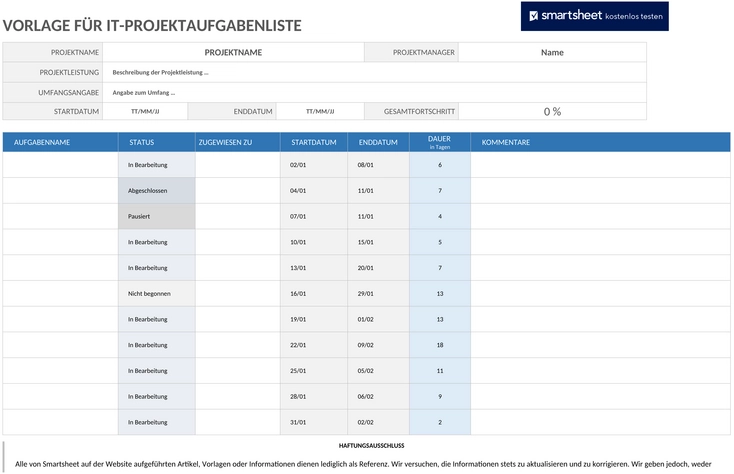734x474 pixels.
Task: Click end date 02/02 cell
Action: 378,422
